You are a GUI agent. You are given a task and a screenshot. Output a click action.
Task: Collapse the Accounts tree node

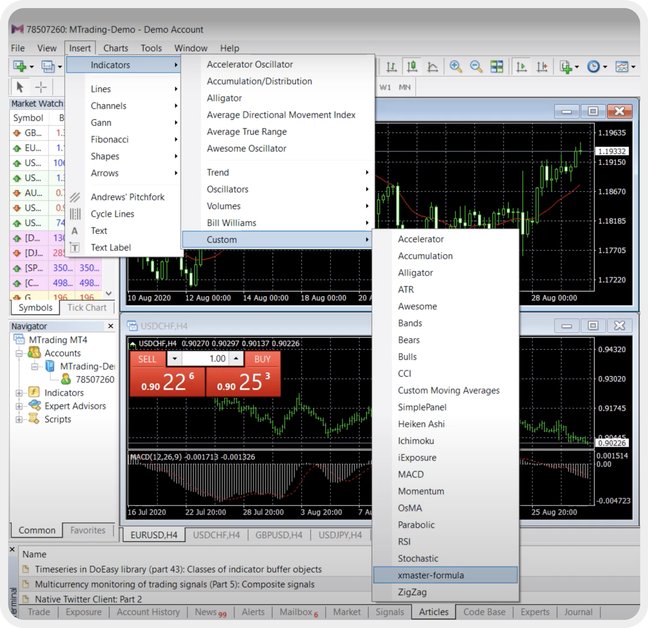[19, 353]
